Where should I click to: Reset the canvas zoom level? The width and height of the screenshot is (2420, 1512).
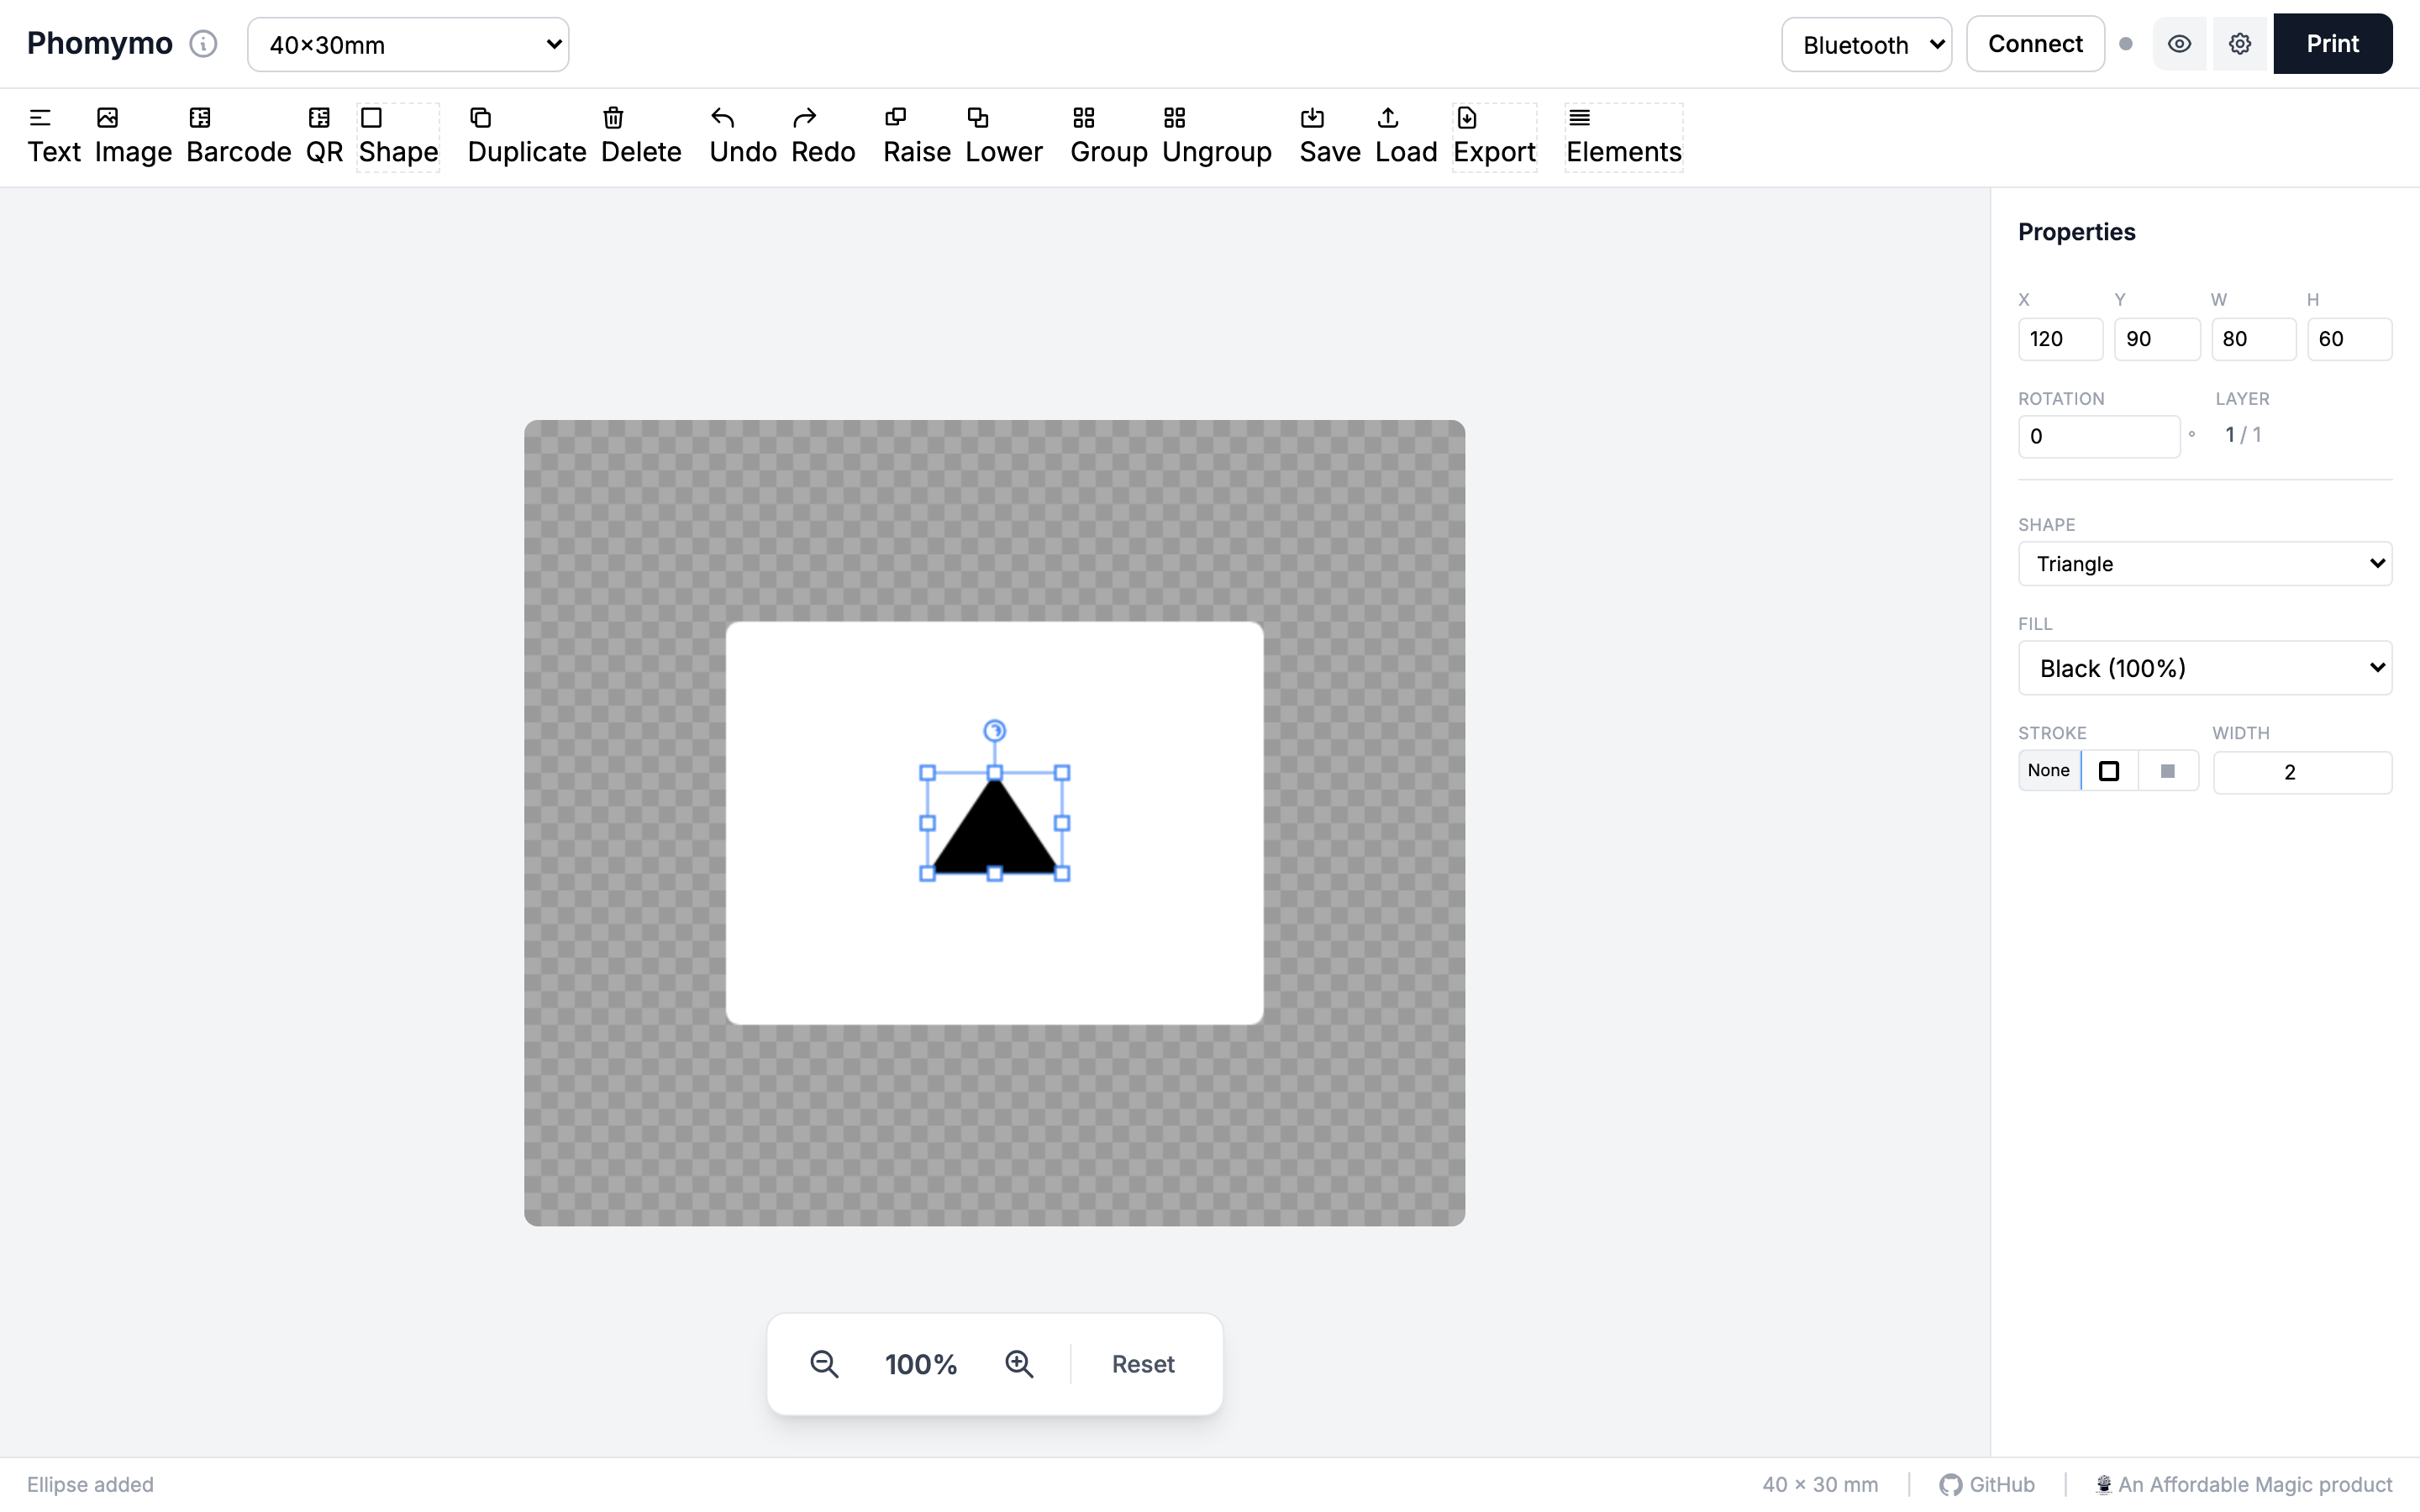point(1142,1363)
